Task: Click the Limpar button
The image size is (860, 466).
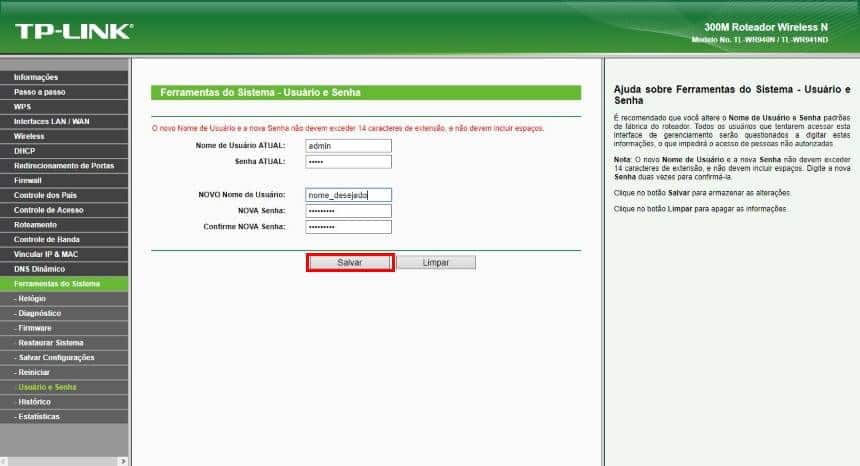Action: coord(436,263)
